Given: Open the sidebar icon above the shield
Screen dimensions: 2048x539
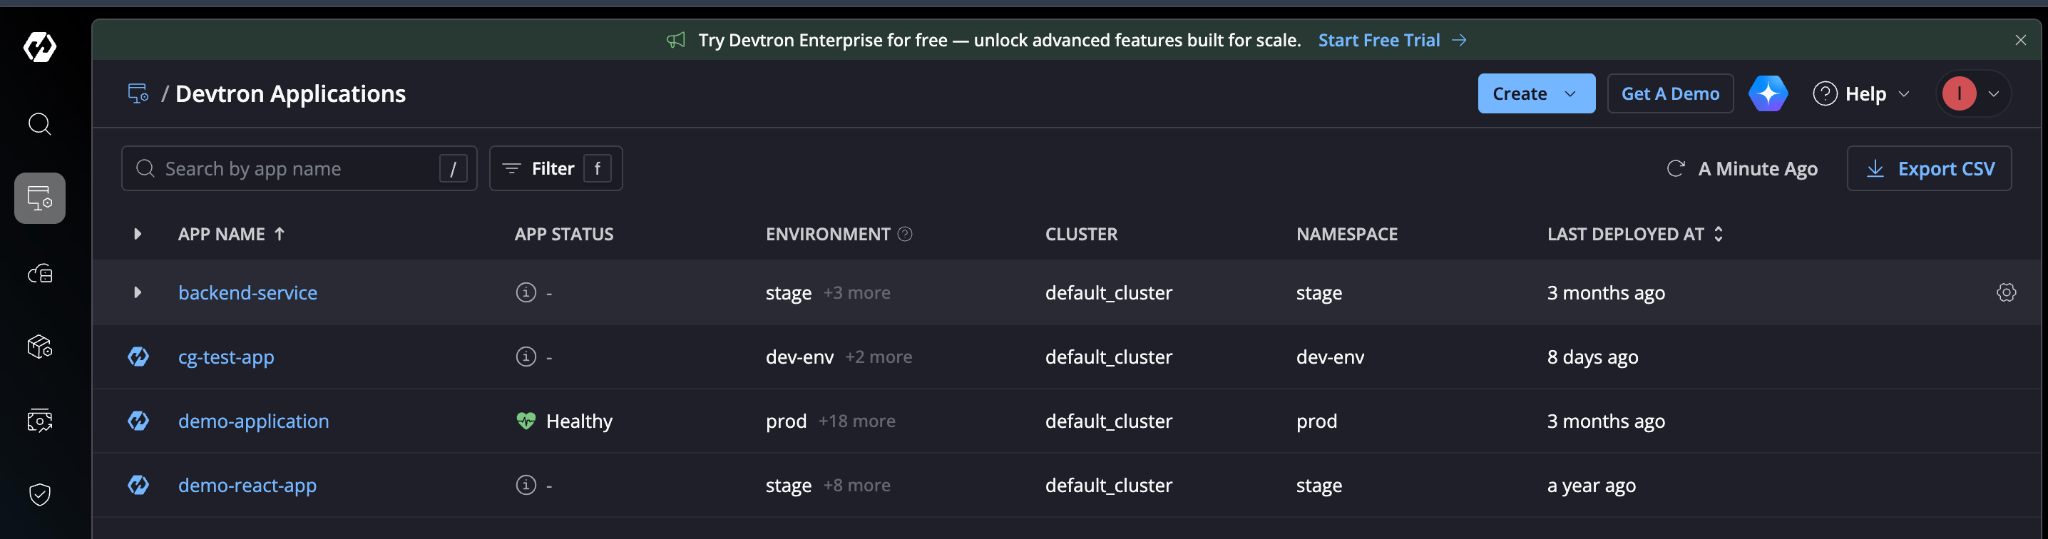Looking at the screenshot, I should pos(40,420).
